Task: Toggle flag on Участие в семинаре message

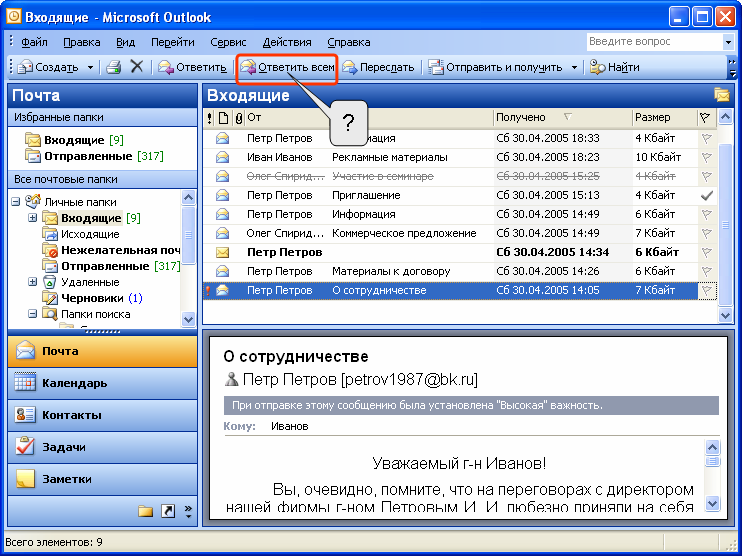Action: coord(707,176)
